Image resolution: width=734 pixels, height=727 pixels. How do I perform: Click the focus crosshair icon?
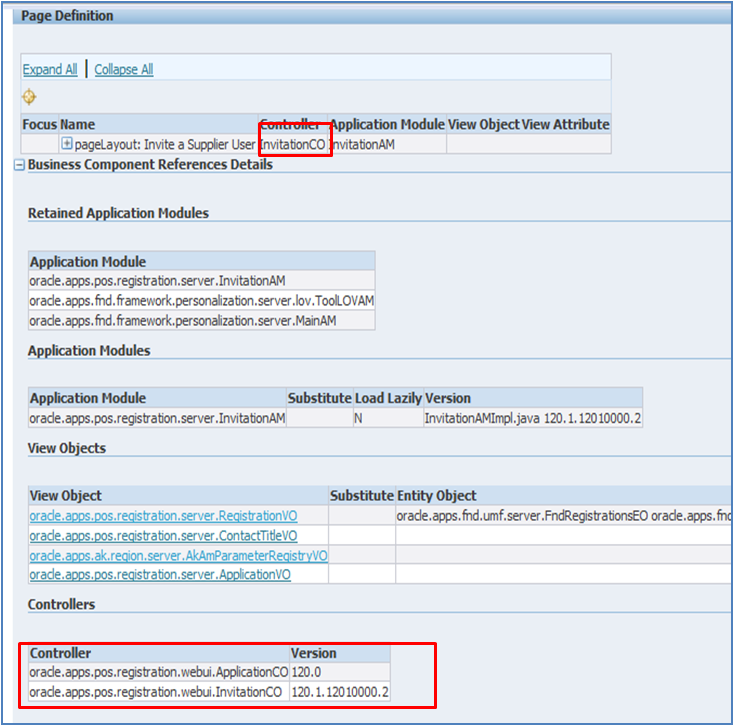[29, 97]
